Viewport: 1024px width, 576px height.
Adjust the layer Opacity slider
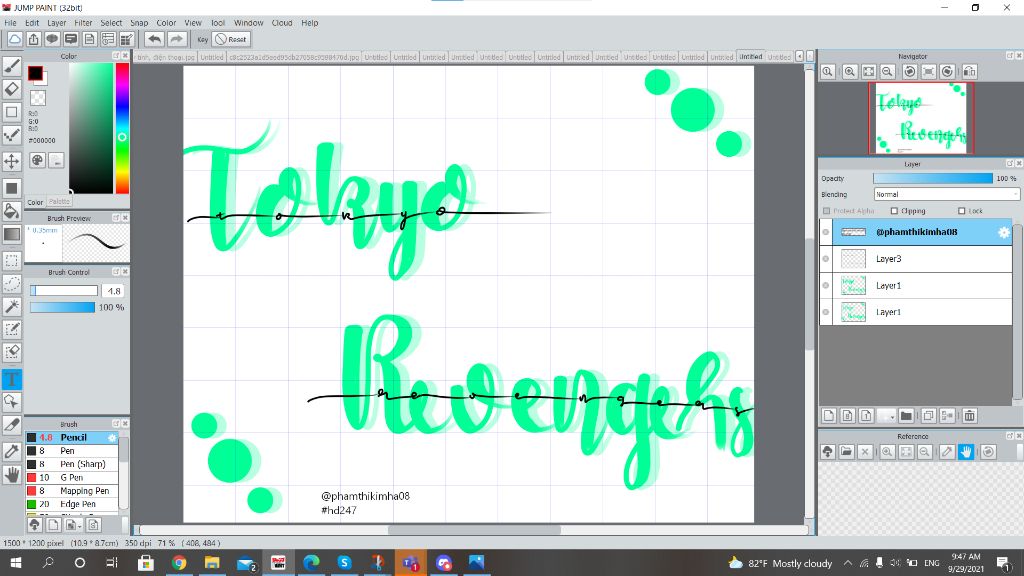tap(933, 178)
